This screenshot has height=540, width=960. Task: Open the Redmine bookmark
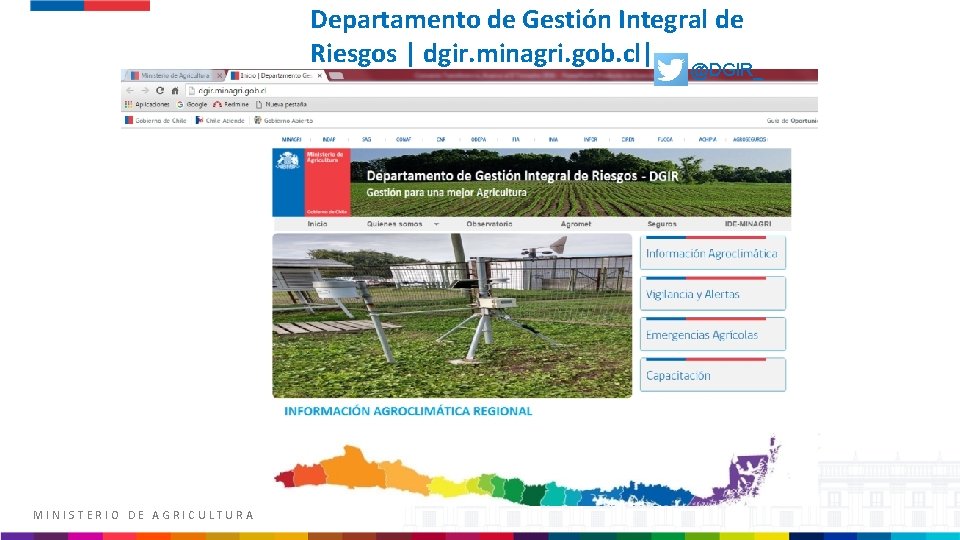point(231,105)
